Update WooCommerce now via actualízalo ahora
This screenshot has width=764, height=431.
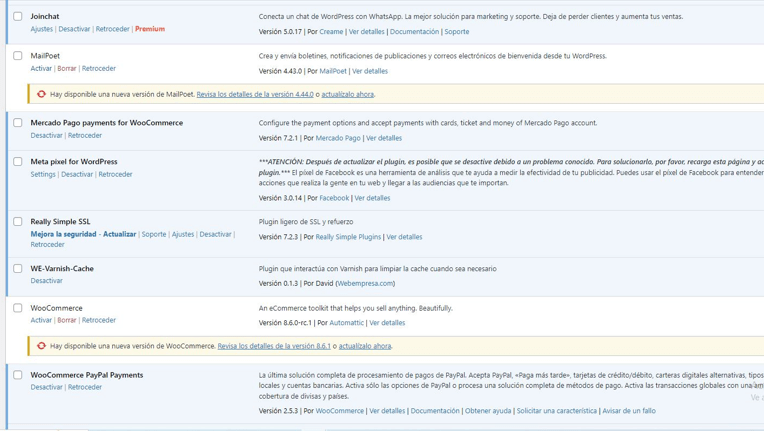click(x=365, y=346)
